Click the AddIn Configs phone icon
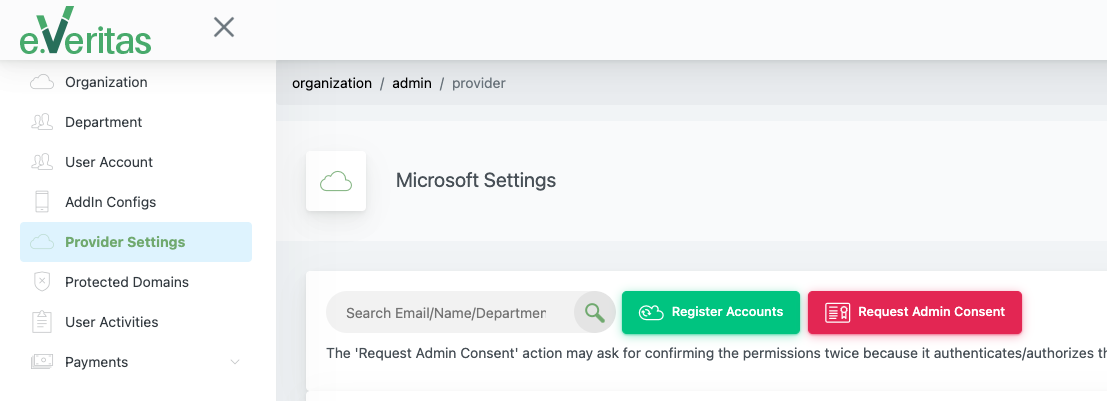Image resolution: width=1107 pixels, height=401 pixels. pyautogui.click(x=42, y=202)
